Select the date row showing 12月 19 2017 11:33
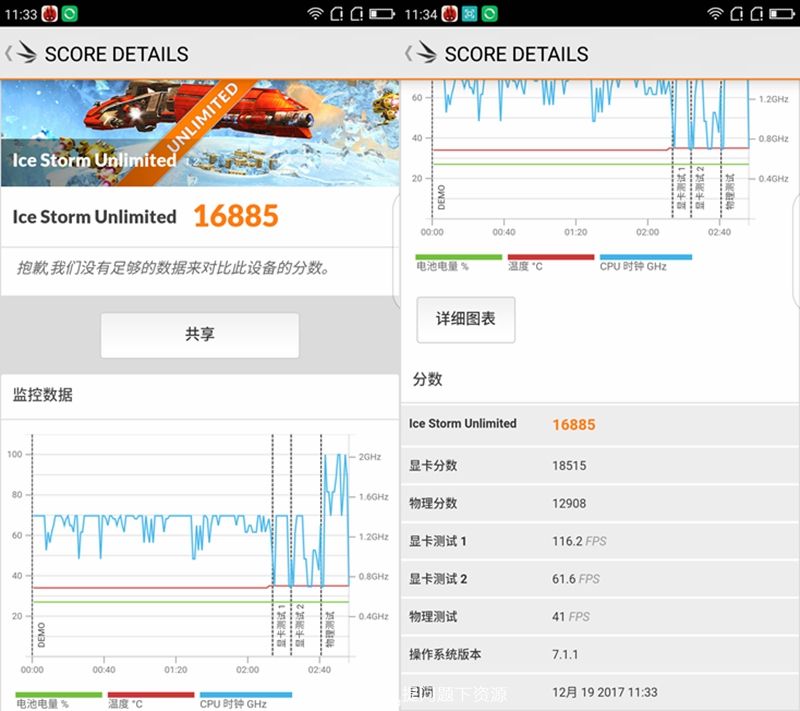Image resolution: width=800 pixels, height=711 pixels. [x=600, y=692]
